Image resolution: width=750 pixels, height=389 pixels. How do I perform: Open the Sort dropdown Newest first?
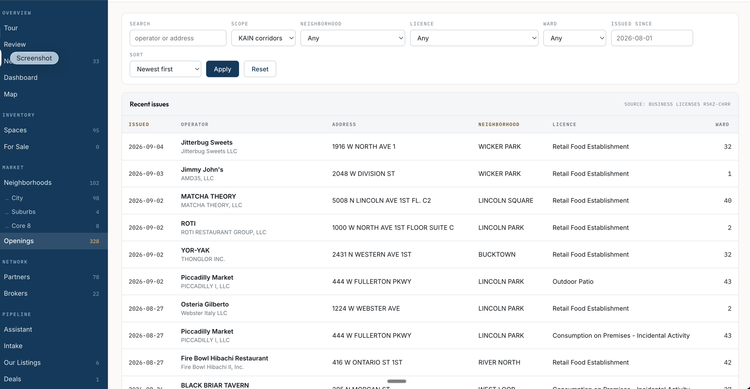tap(165, 69)
